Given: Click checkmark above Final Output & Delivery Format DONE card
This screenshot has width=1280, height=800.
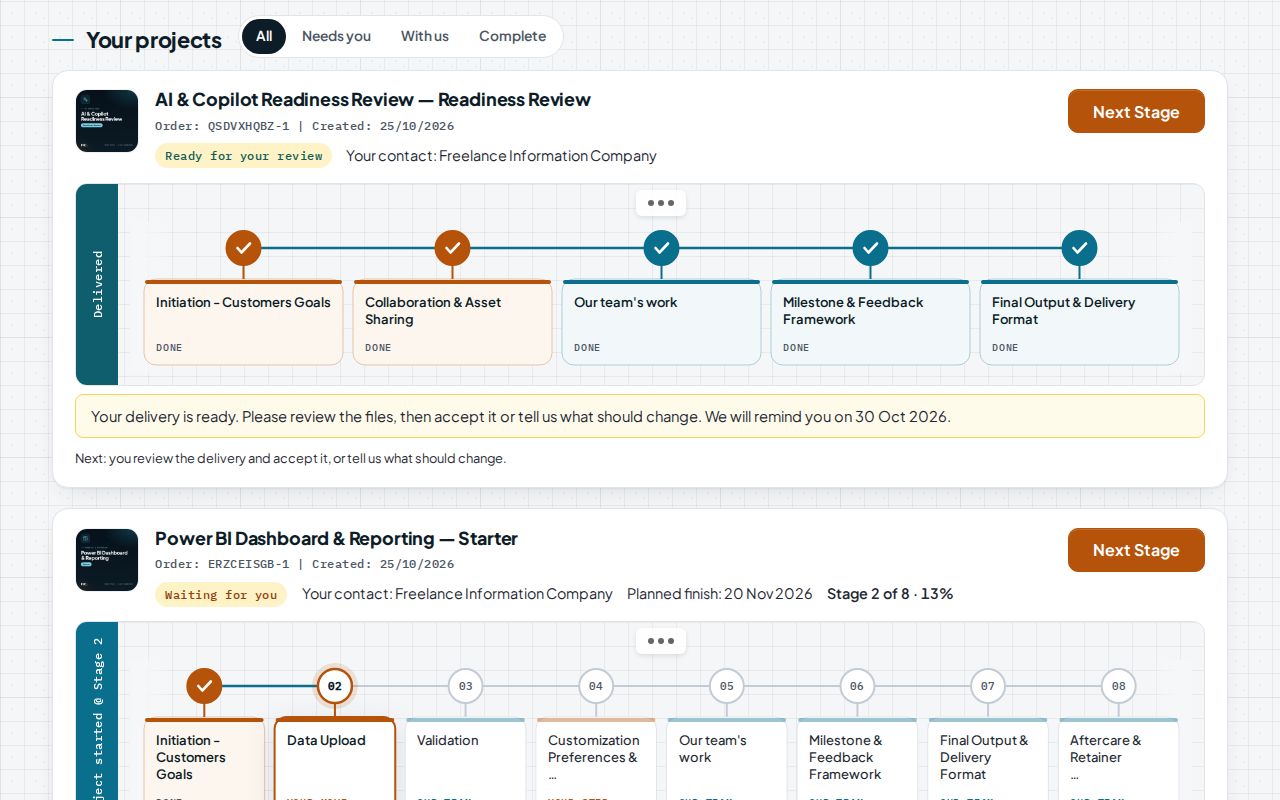Looking at the screenshot, I should point(1079,248).
